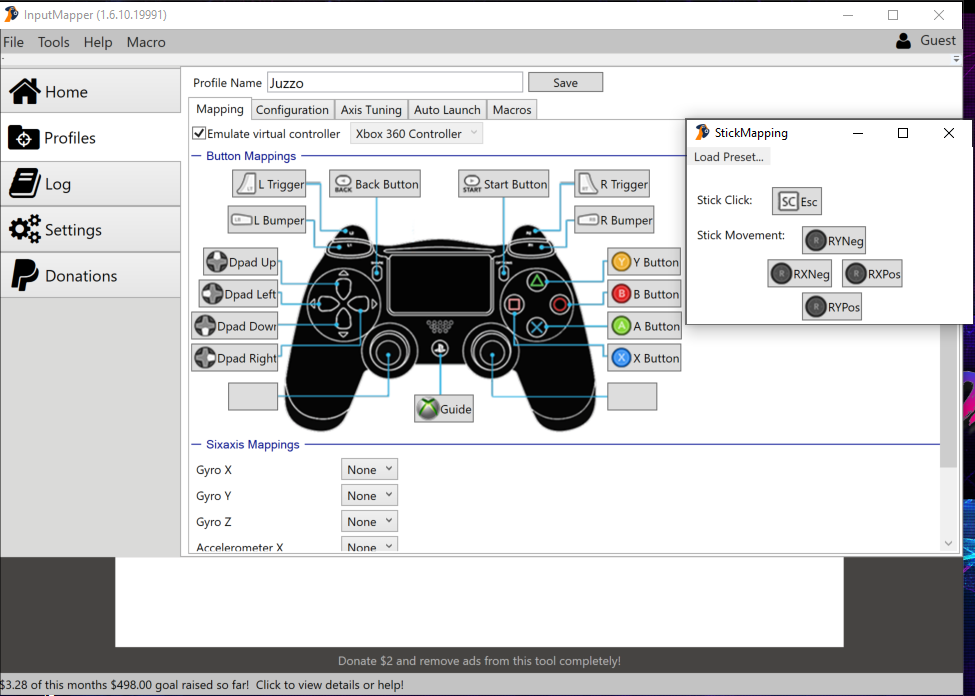Open the Home section
The width and height of the screenshot is (975, 696).
(x=90, y=91)
